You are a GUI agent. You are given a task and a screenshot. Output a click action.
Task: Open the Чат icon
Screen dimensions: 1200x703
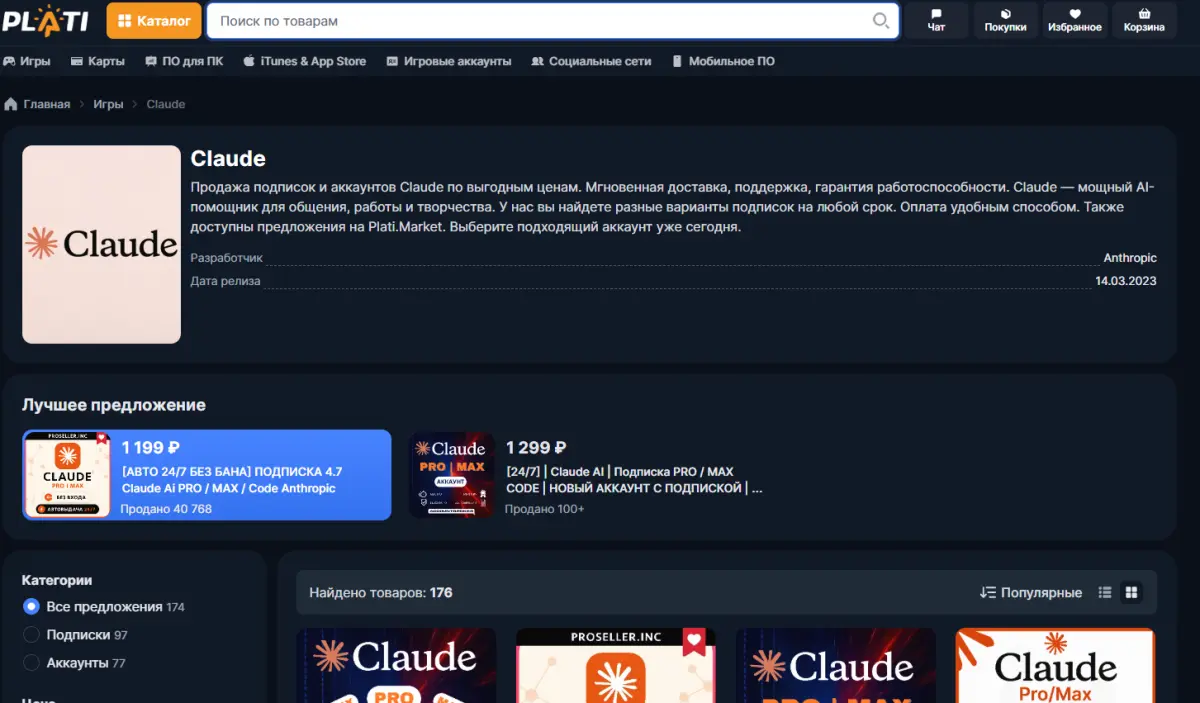pos(936,20)
